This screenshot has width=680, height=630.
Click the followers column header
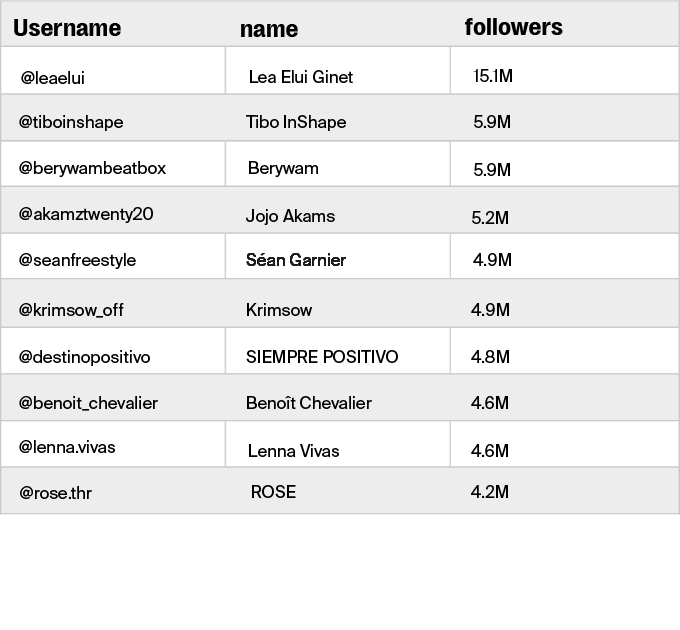click(513, 27)
